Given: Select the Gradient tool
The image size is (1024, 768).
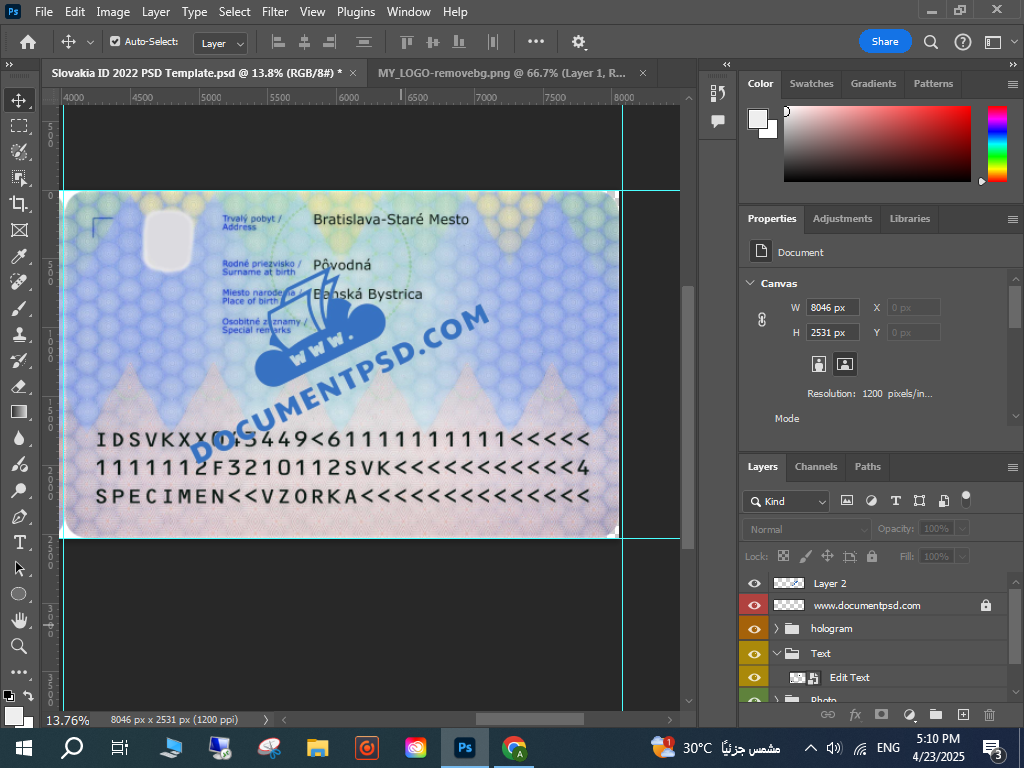Looking at the screenshot, I should [19, 412].
